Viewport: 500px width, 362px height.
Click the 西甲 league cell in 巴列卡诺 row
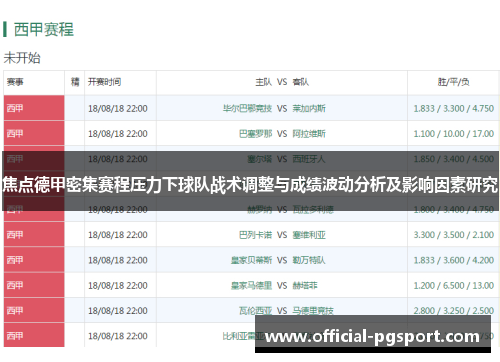click(34, 235)
